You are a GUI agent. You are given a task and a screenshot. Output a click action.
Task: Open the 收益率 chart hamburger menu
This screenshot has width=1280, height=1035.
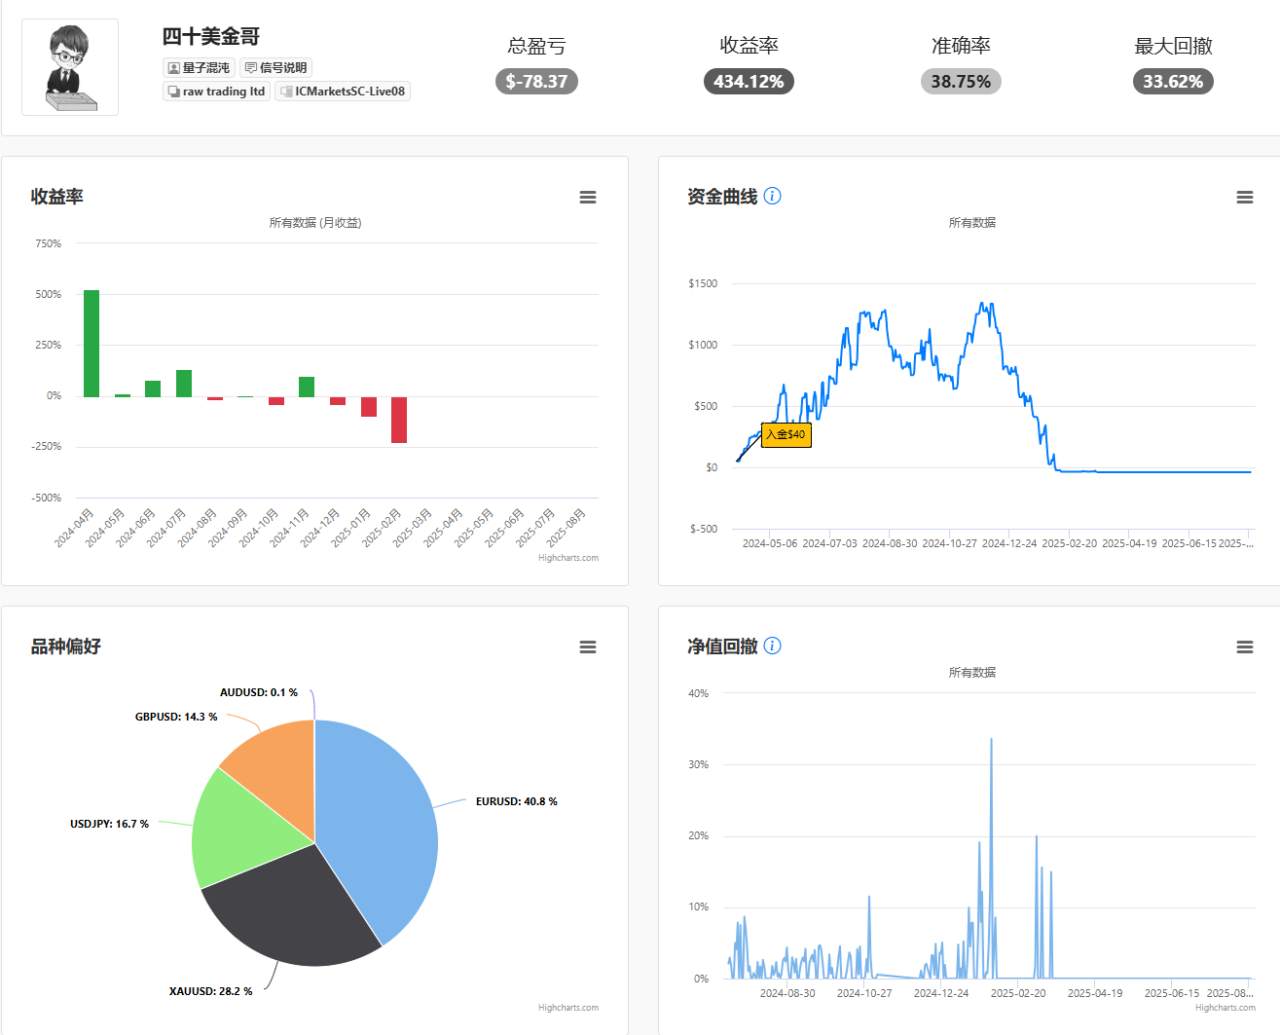[588, 197]
